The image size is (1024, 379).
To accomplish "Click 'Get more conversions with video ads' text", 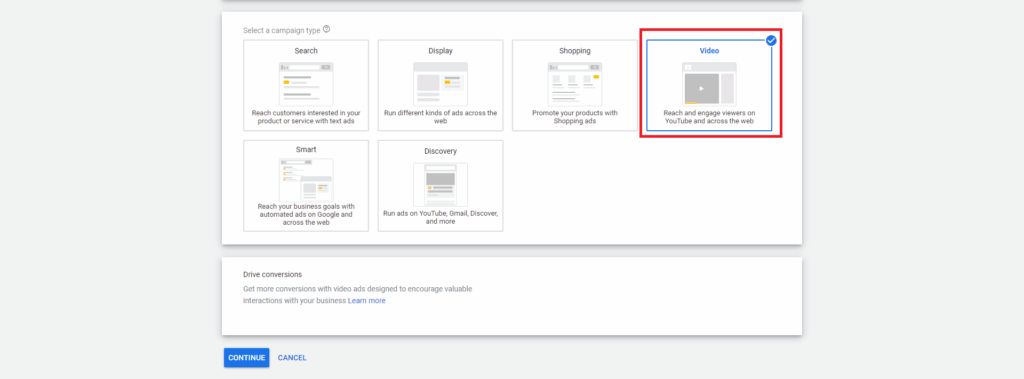I will [357, 295].
